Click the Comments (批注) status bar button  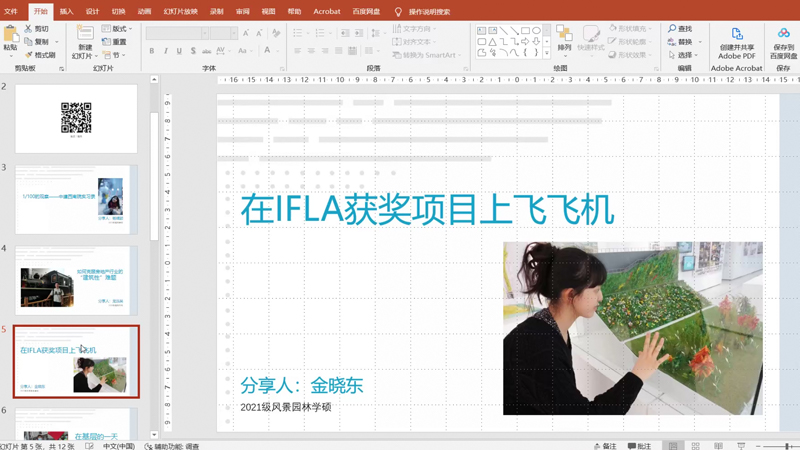[639, 446]
